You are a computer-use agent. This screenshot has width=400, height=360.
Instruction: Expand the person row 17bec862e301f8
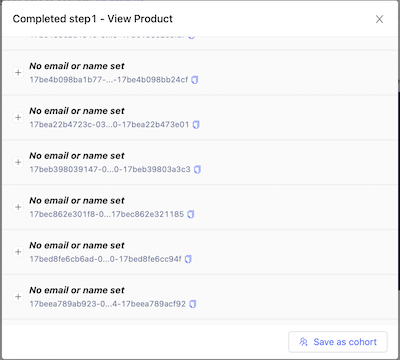coord(18,207)
